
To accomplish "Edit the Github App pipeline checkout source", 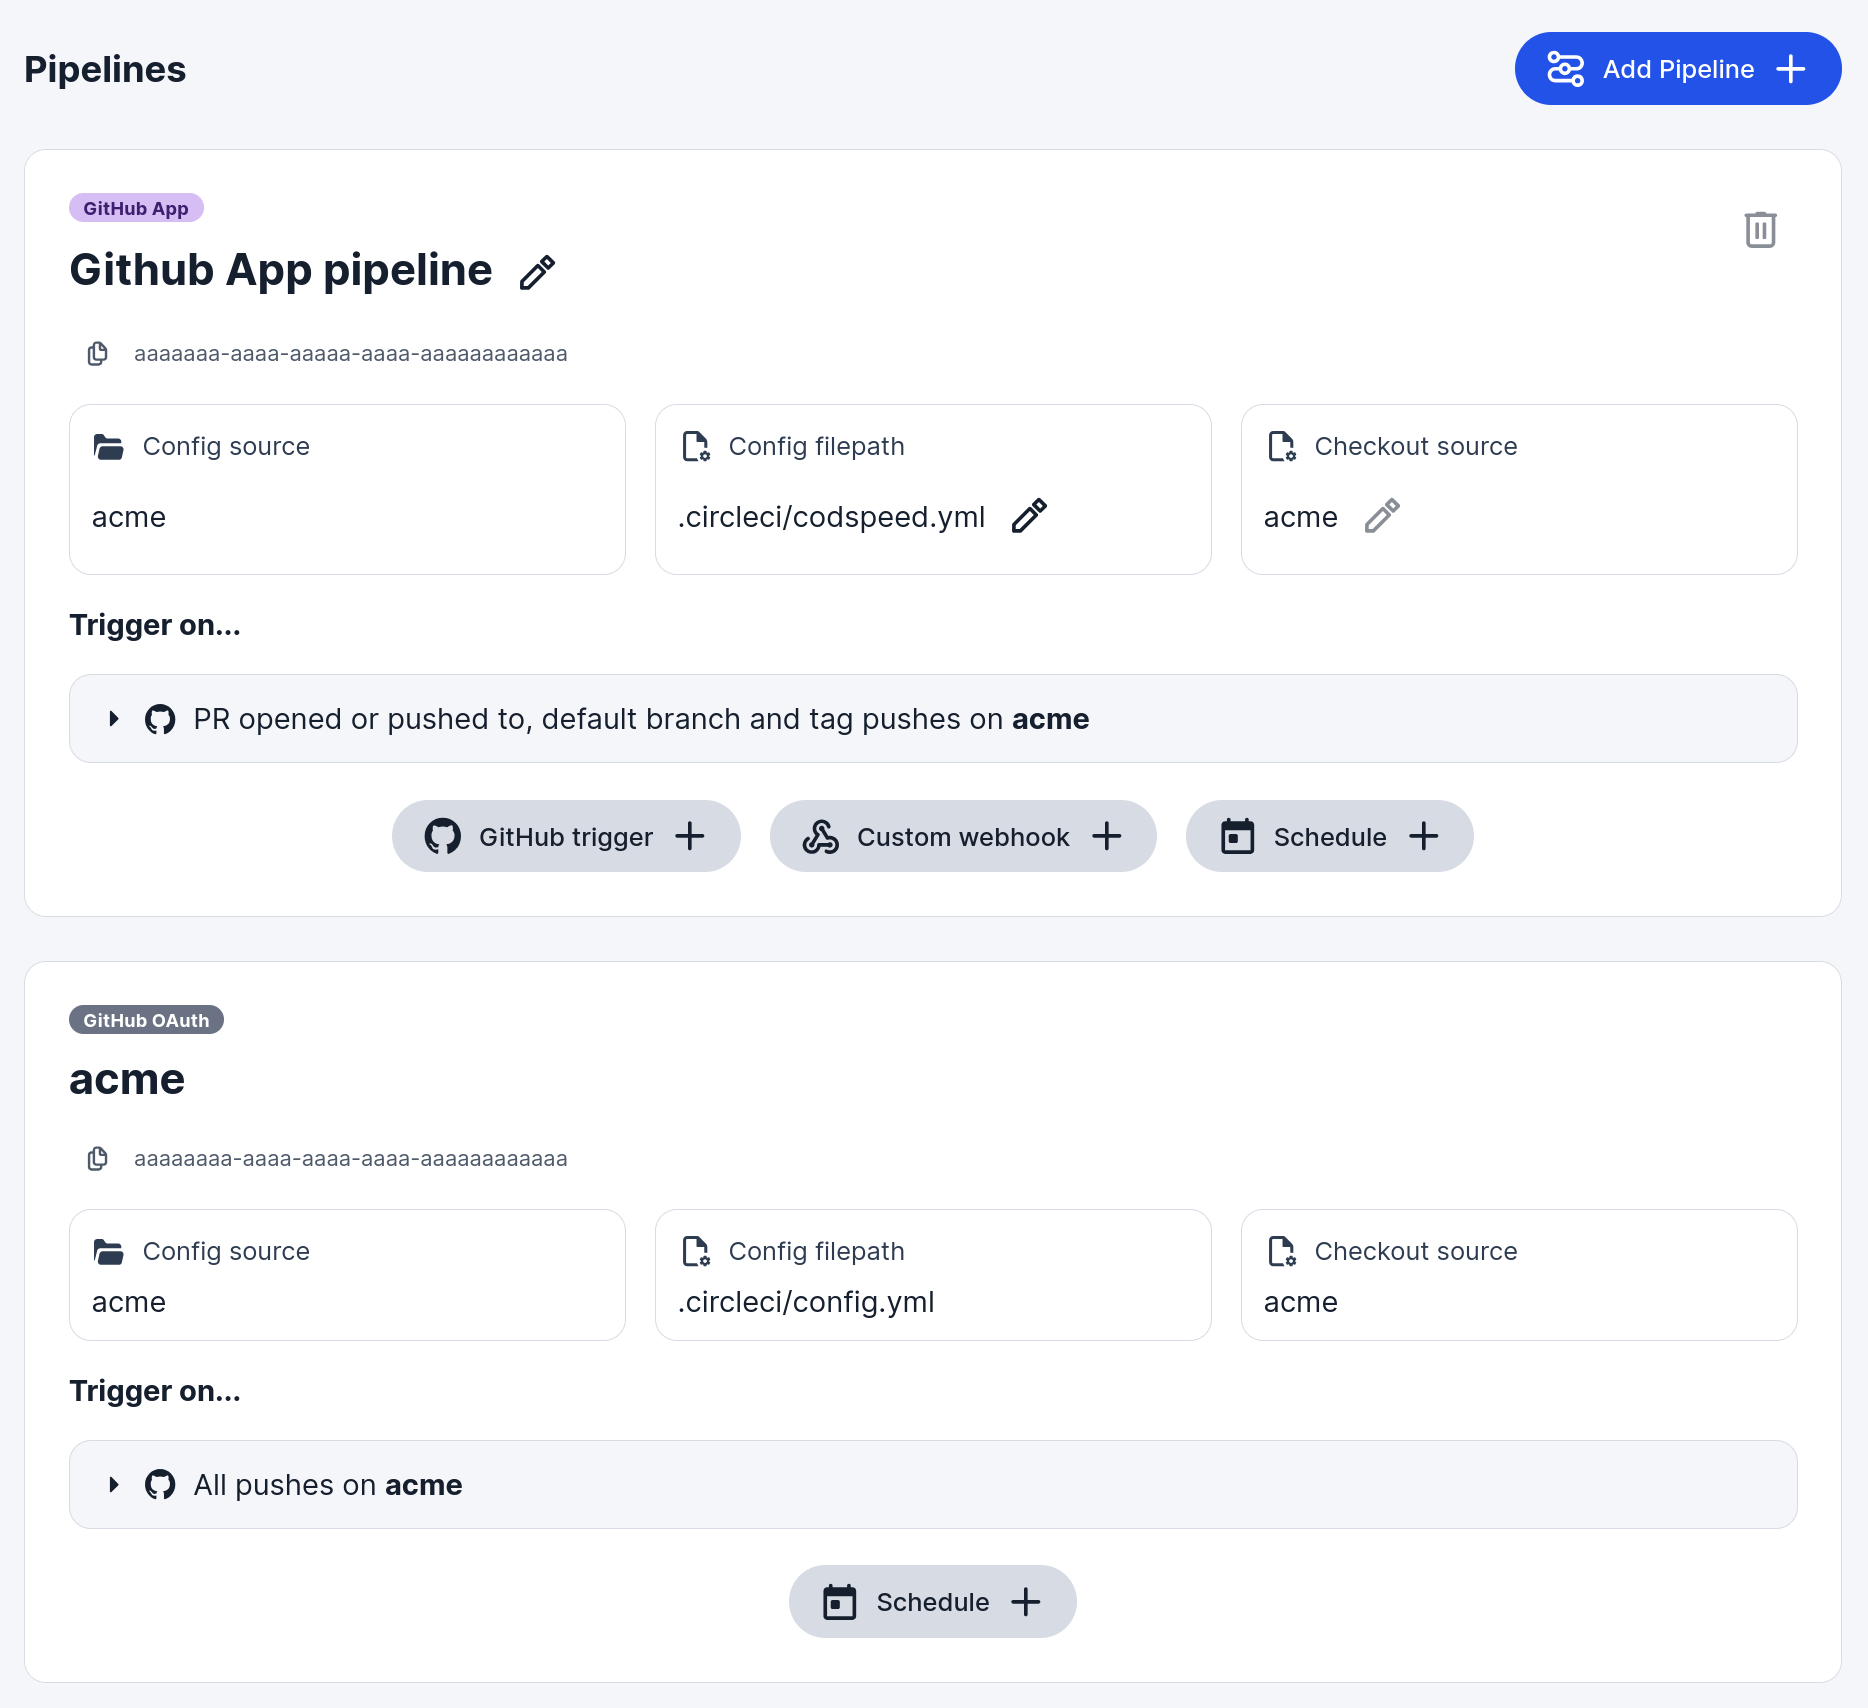I will point(1382,516).
